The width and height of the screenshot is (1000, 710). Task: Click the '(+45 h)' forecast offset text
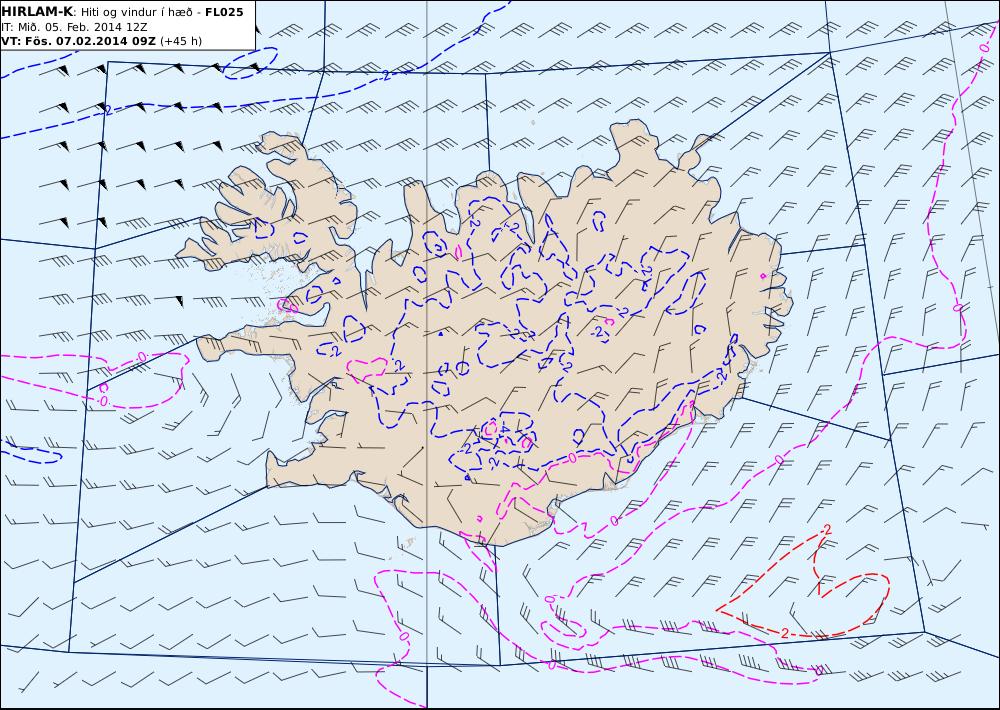[x=181, y=41]
